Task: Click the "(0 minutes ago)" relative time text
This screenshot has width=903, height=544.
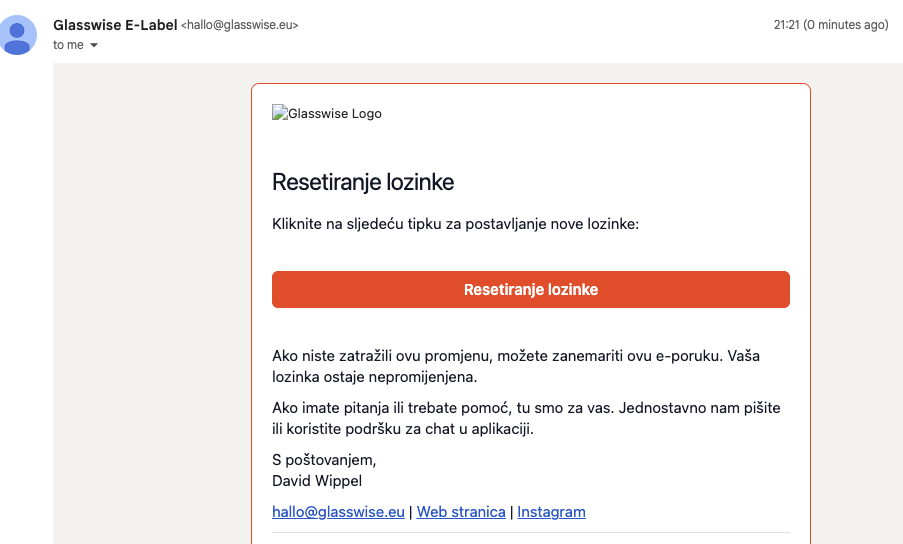Action: click(846, 25)
